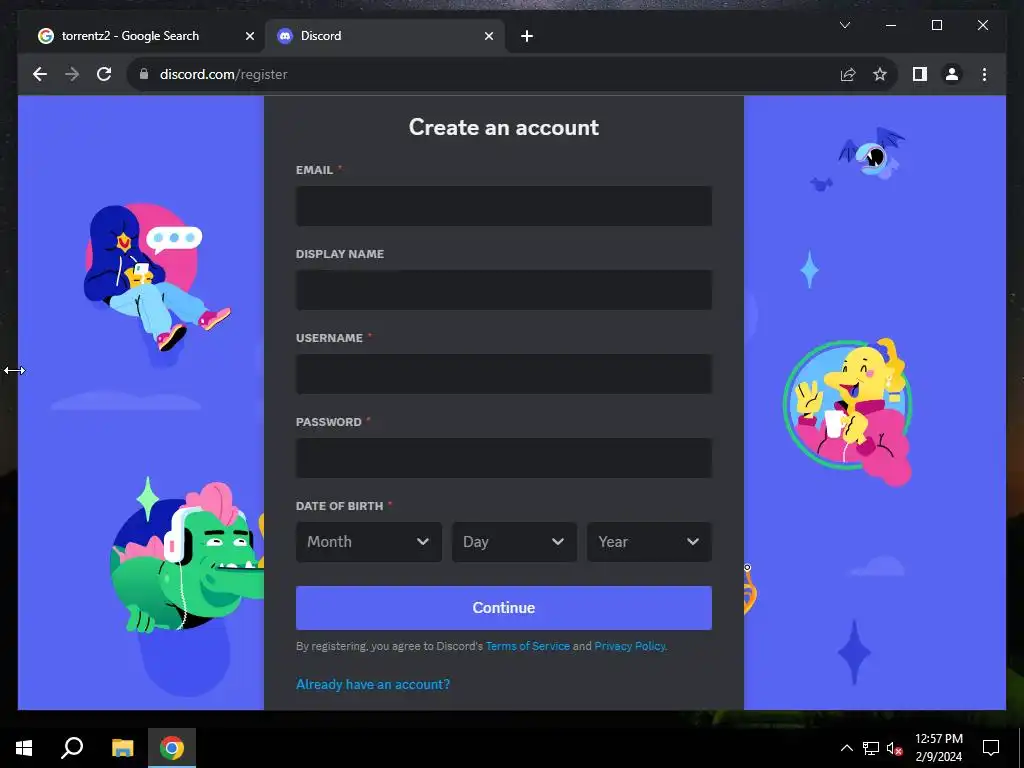
Task: Open Windows taskbar search
Action: click(72, 748)
